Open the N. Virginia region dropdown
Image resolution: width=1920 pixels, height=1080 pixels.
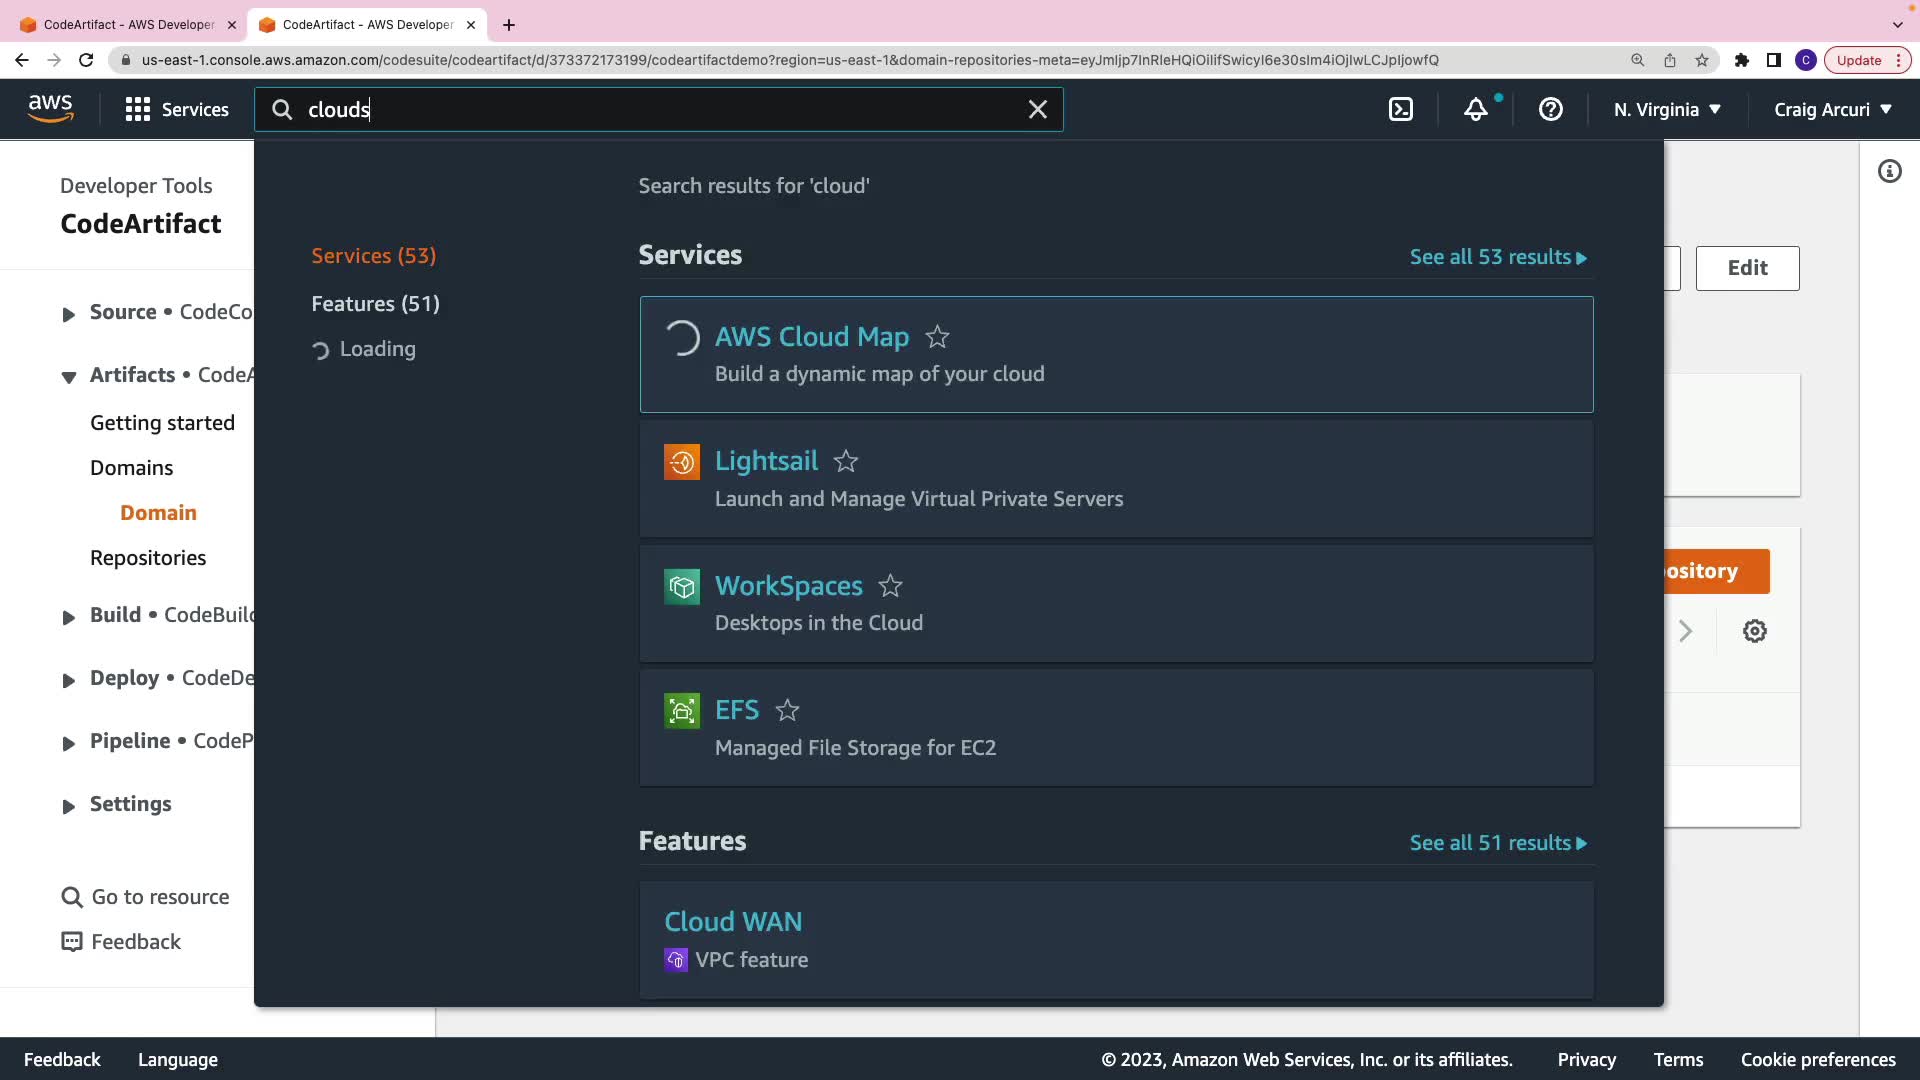1667,110
